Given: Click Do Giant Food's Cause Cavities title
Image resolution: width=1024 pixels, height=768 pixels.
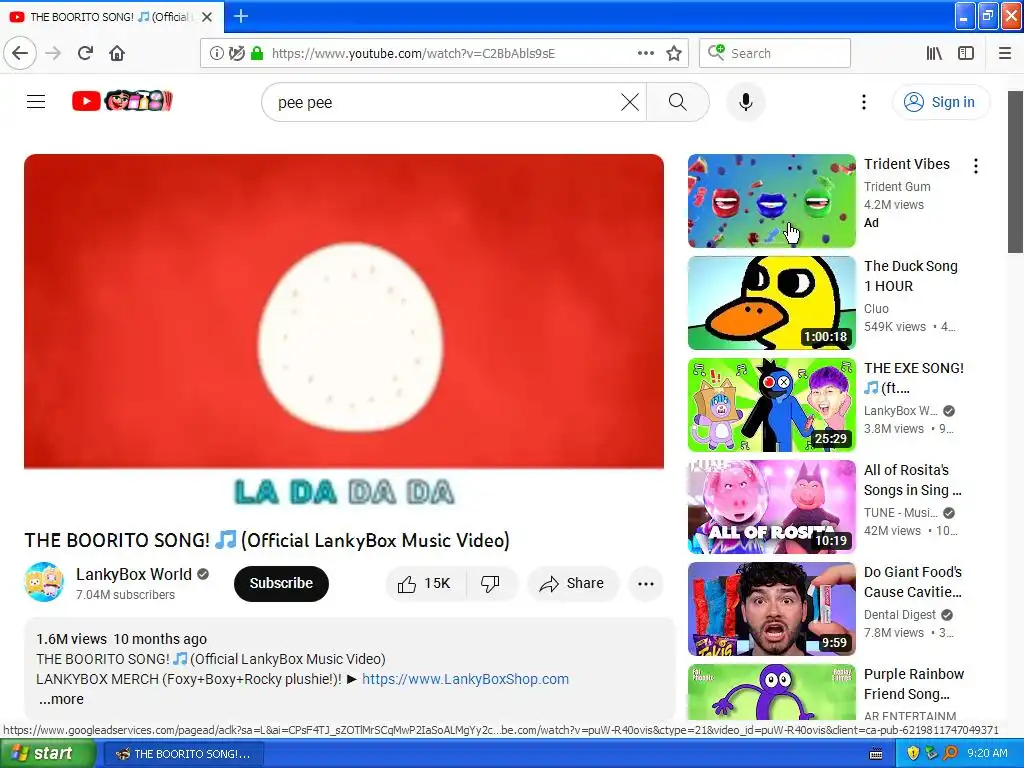Looking at the screenshot, I should tap(913, 581).
